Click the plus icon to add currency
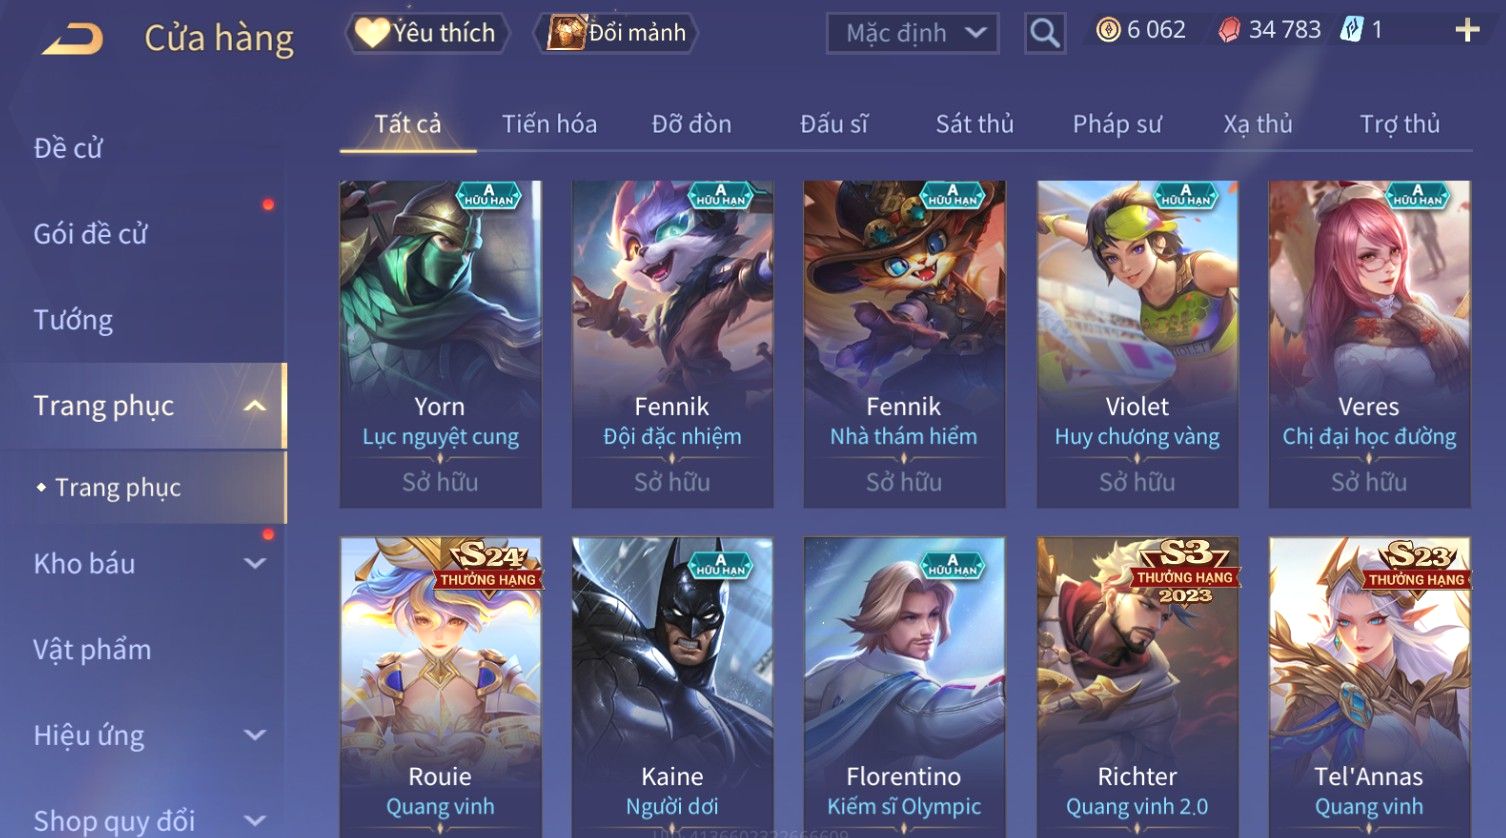 [x=1467, y=31]
